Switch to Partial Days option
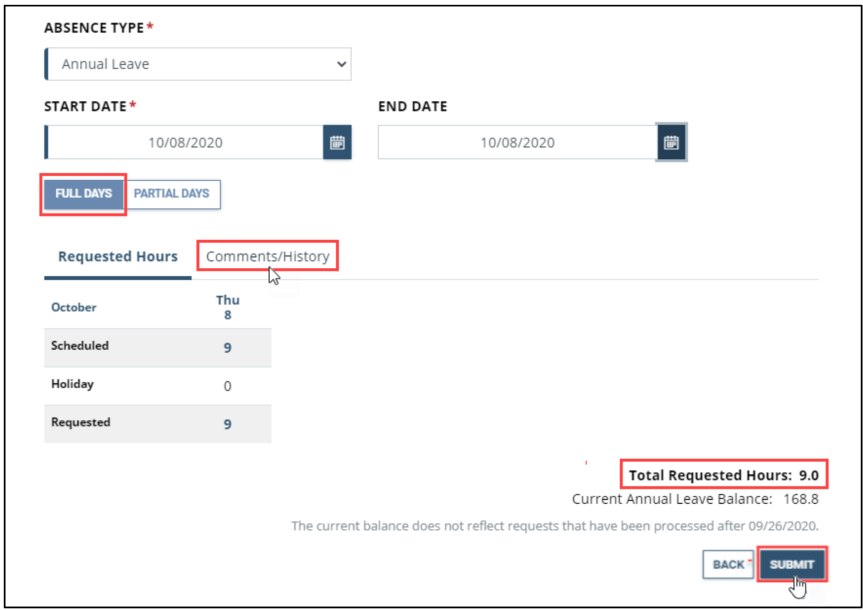The height and width of the screenshot is (610, 863). point(172,194)
